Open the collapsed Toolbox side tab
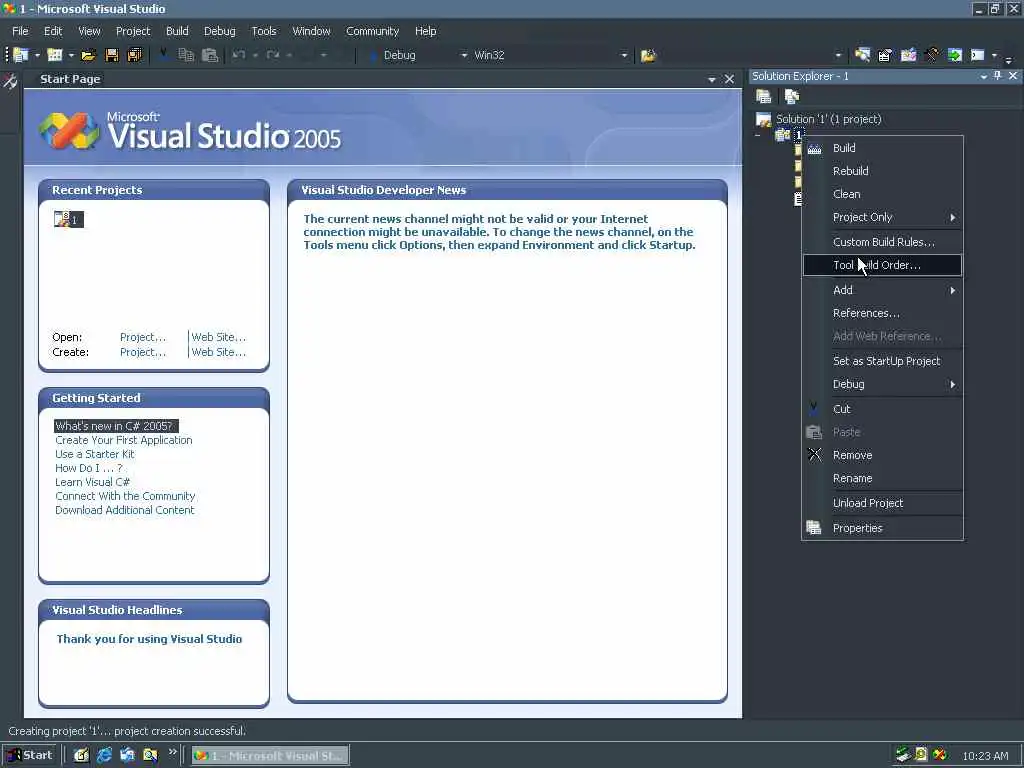The width and height of the screenshot is (1024, 768). (10, 82)
